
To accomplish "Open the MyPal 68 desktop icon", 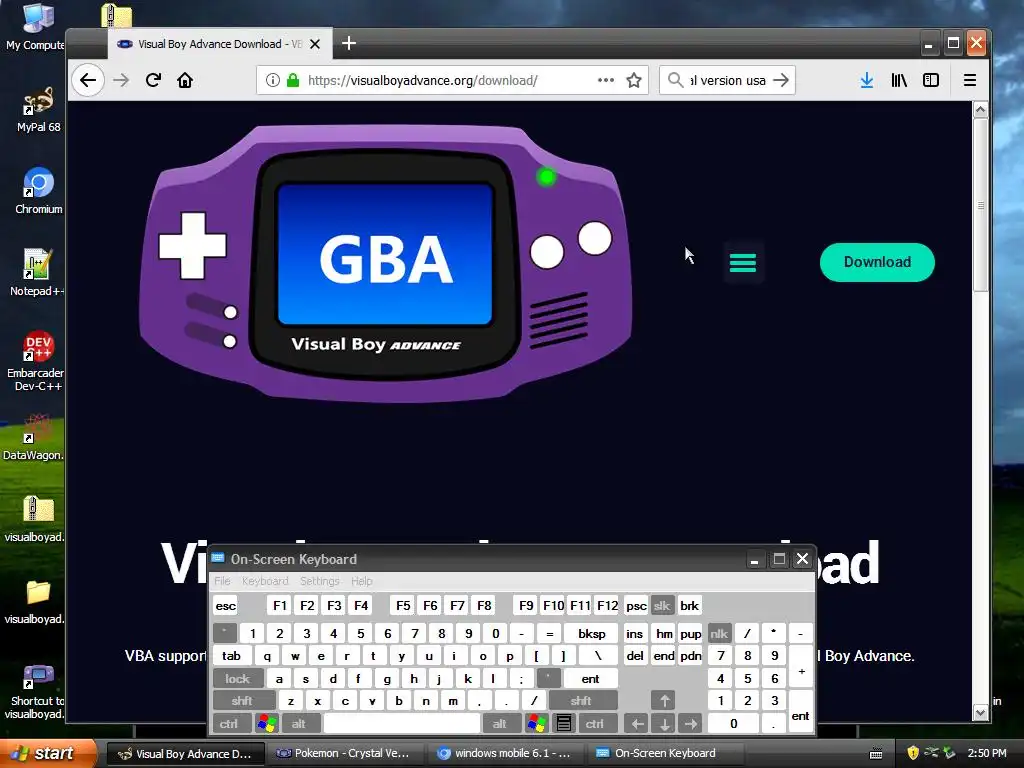I will tap(38, 110).
